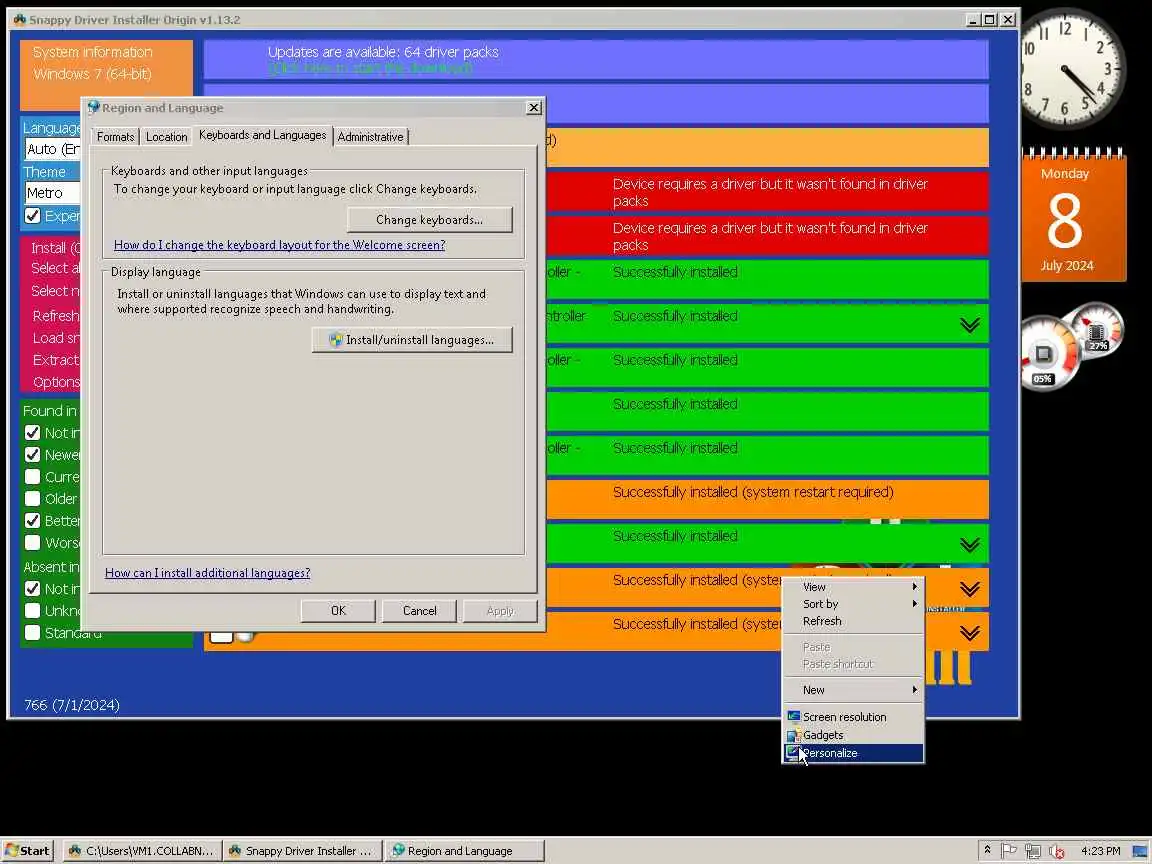Toggle 'Not installed' under Found in driver packs
The width and height of the screenshot is (1152, 864).
32,432
